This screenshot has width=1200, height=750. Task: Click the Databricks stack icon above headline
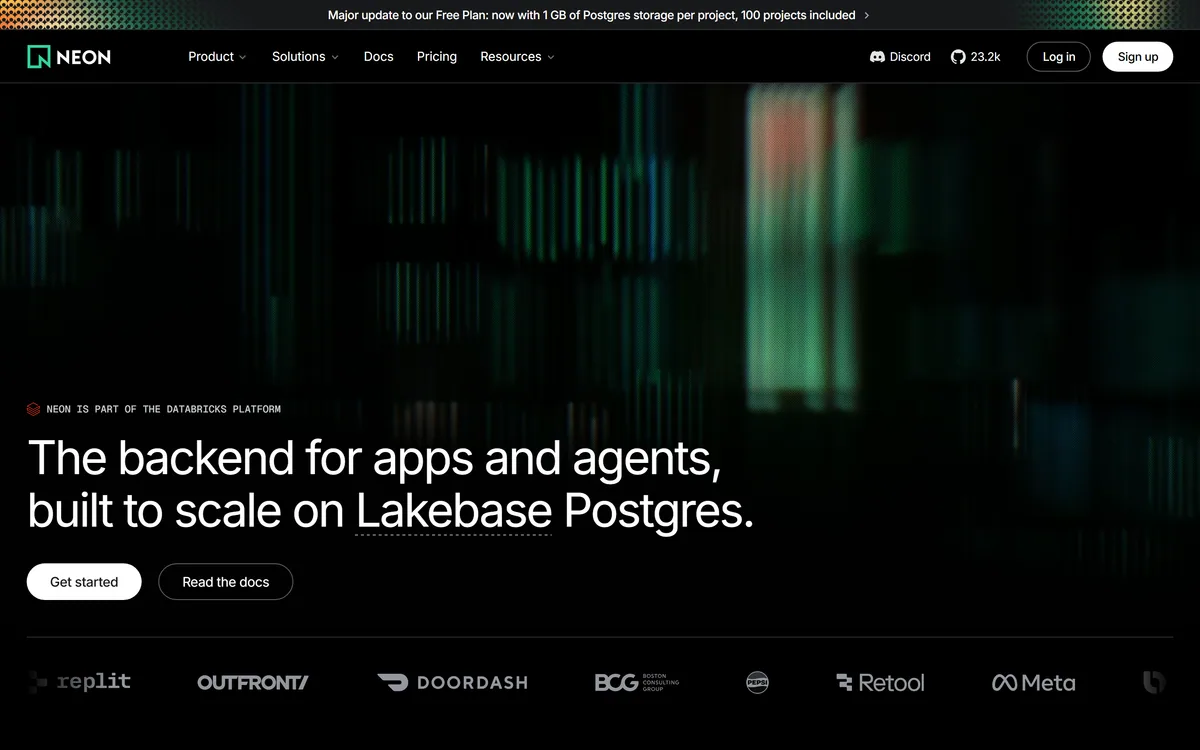click(33, 409)
